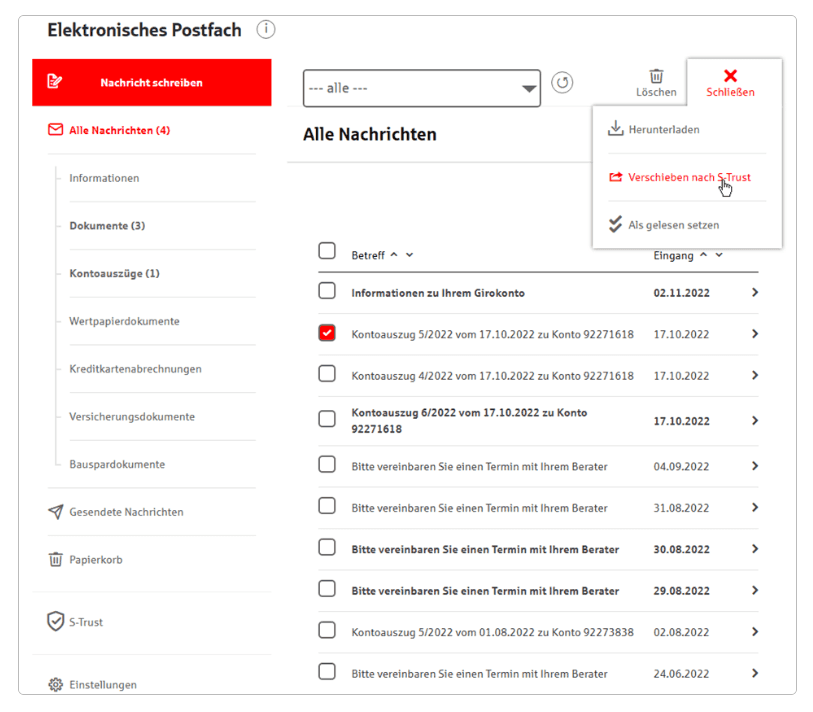Screen dimensions: 813x712
Task: Check the Kontoauszug 6/2022 checkbox
Action: 327,418
